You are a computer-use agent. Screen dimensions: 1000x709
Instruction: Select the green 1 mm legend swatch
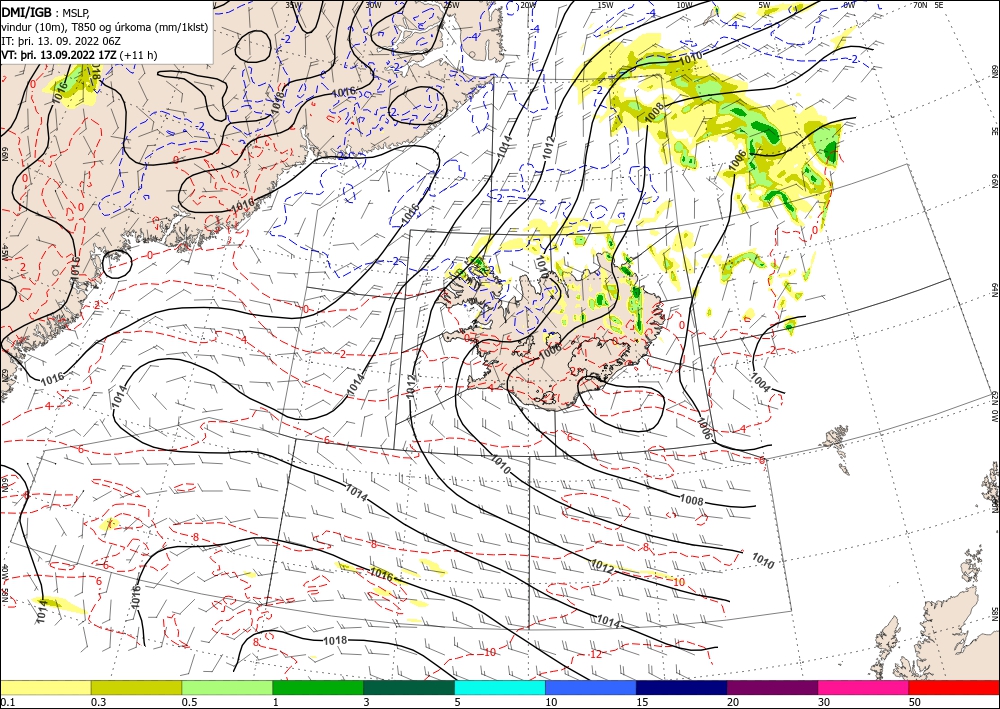pos(318,687)
